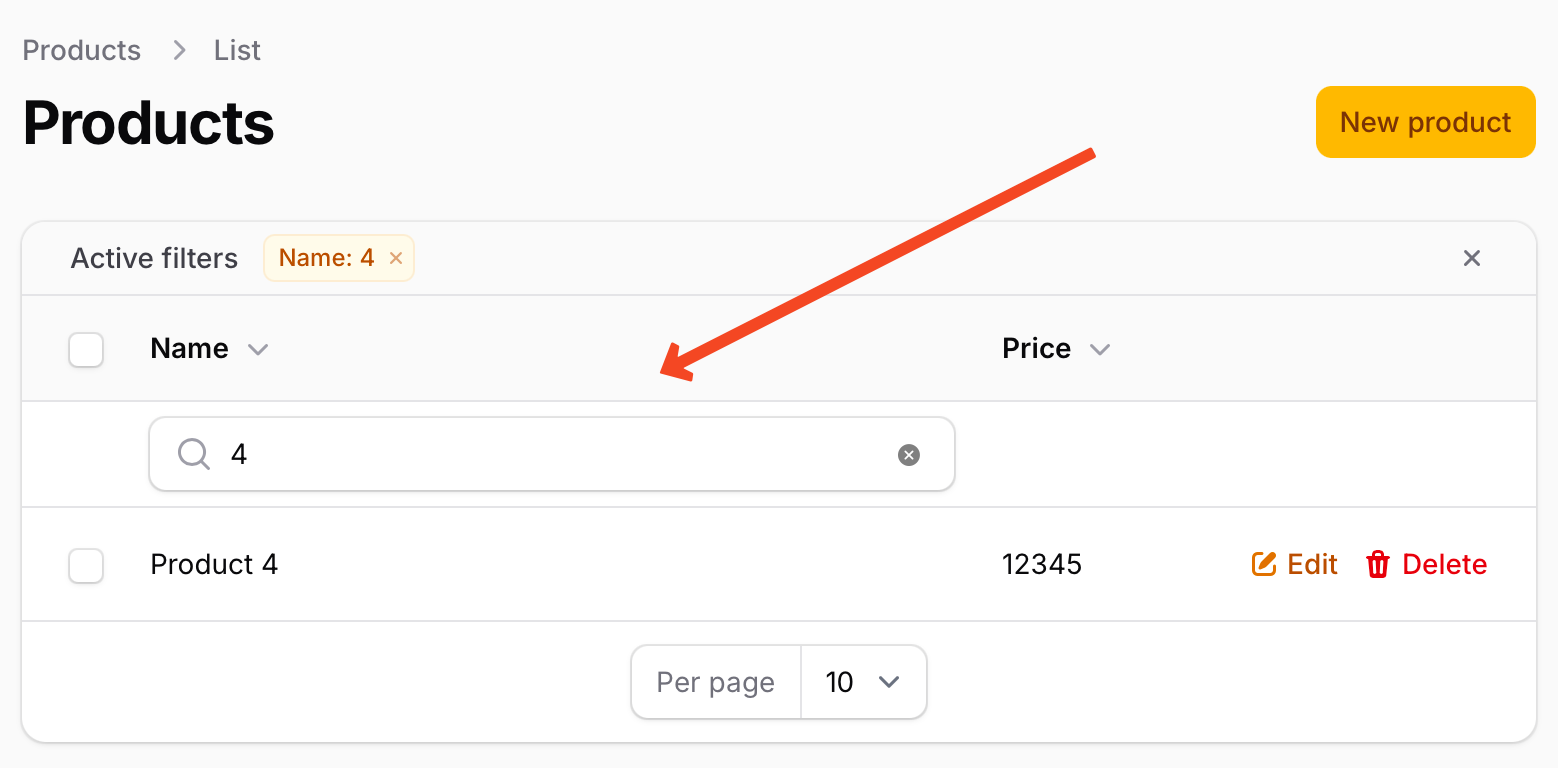This screenshot has height=768, width=1558.
Task: Create a New product
Action: tap(1425, 122)
